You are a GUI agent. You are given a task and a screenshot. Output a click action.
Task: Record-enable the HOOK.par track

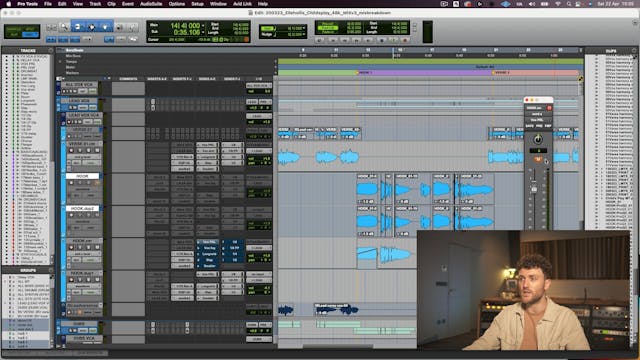(71, 247)
